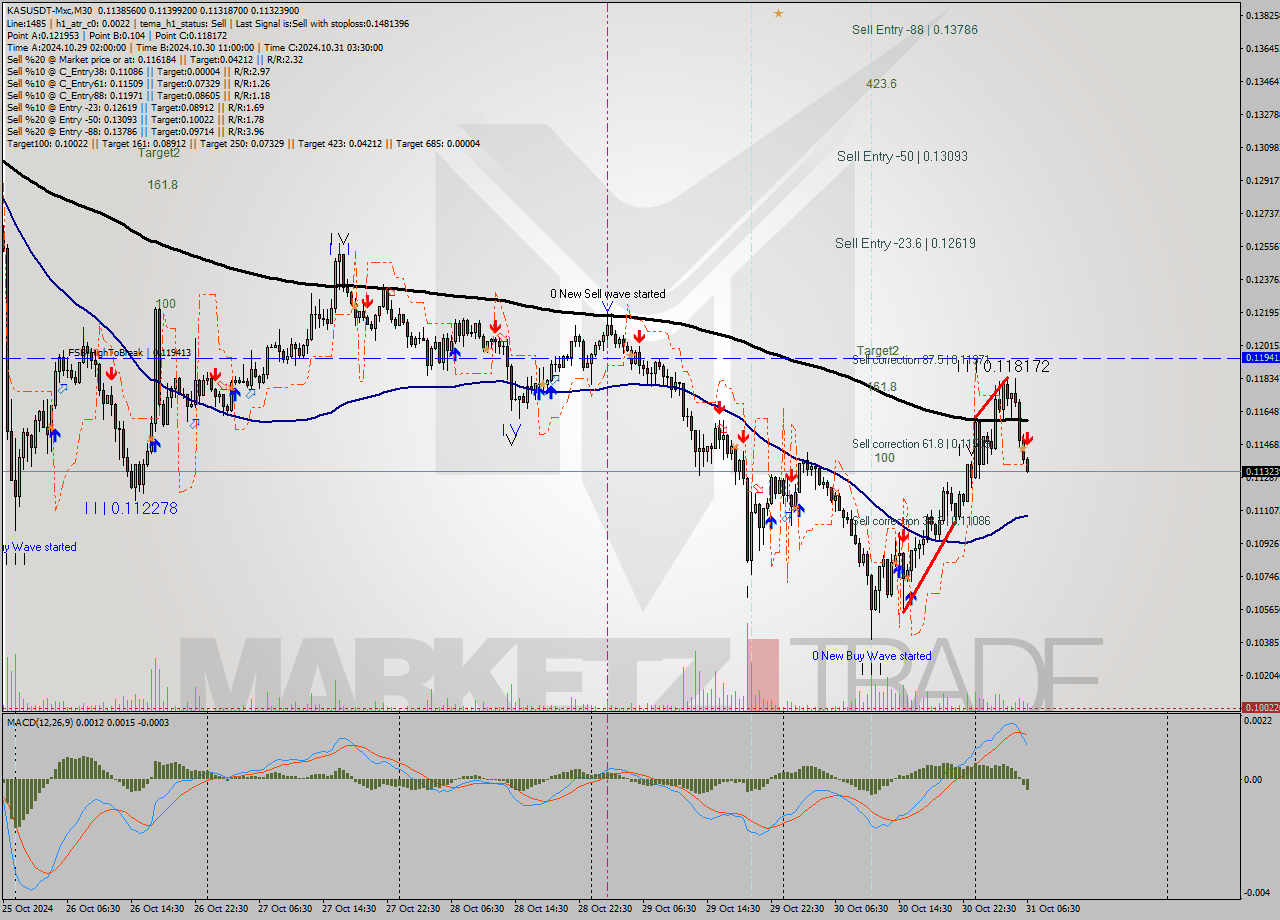The image size is (1280, 920).
Task: Select the 'Sell Entry -50 | 0.13093' label
Action: click(x=902, y=157)
